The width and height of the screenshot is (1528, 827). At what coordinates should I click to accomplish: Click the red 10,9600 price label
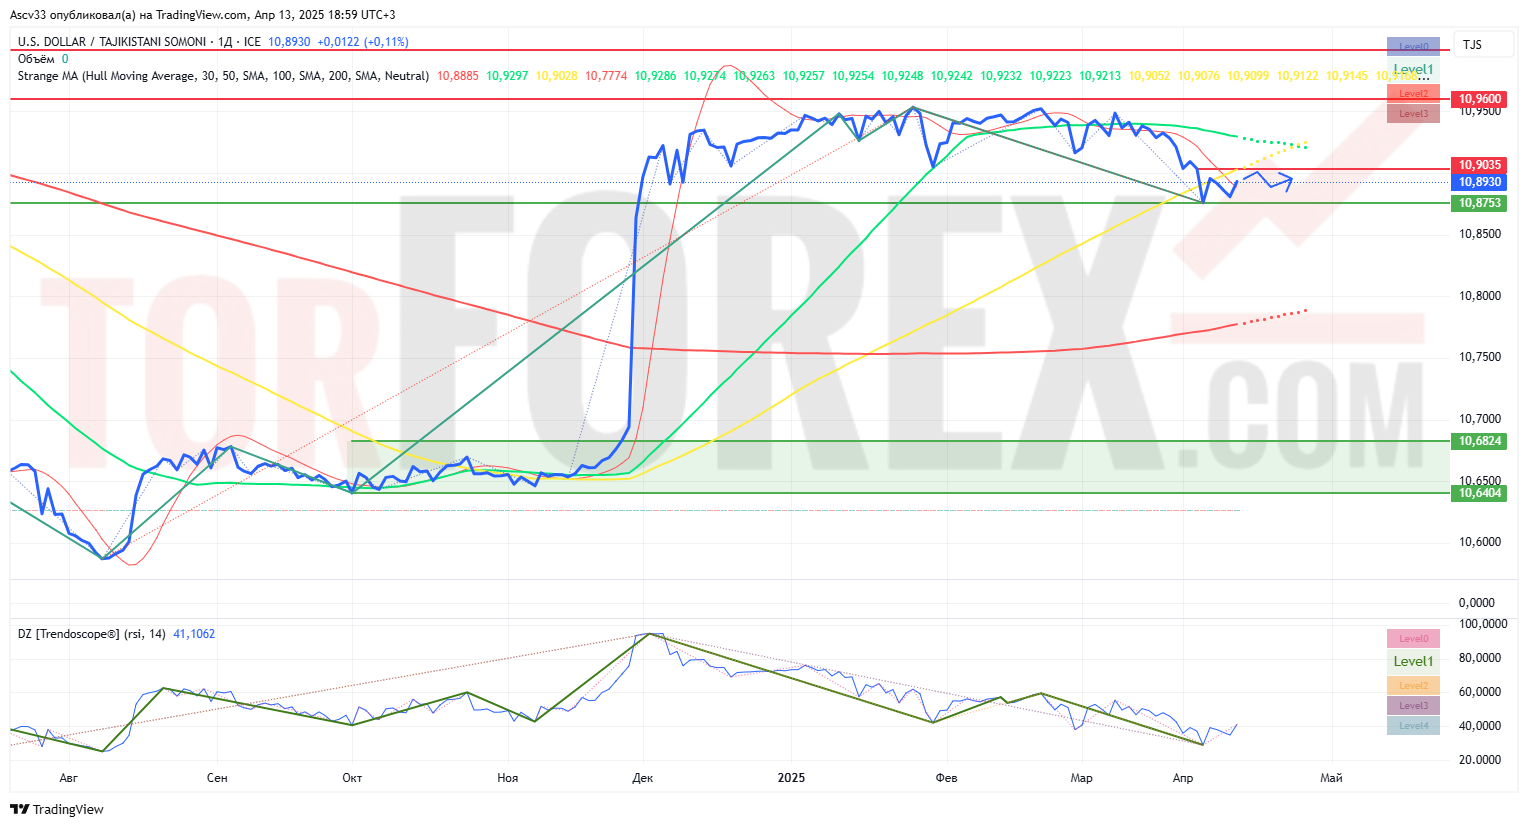coord(1479,99)
